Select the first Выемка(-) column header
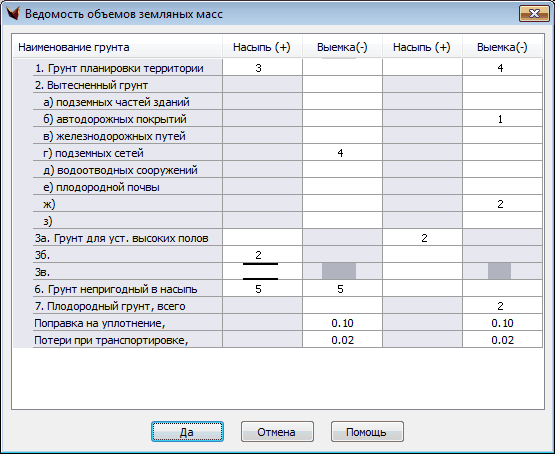The width and height of the screenshot is (555, 454). click(x=342, y=47)
